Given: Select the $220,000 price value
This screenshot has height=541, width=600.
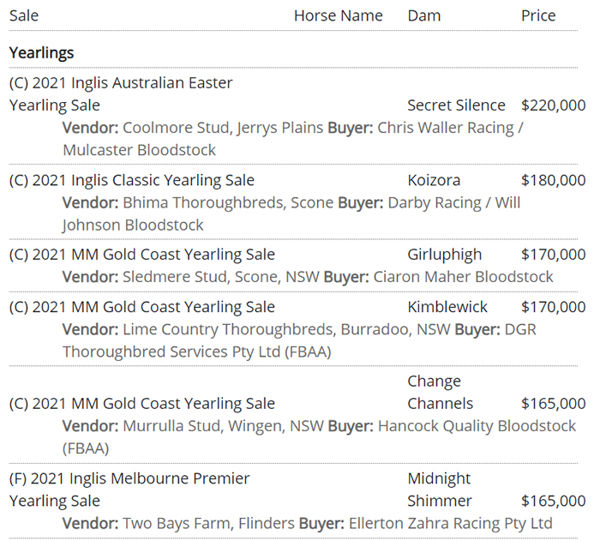Looking at the screenshot, I should (x=553, y=105).
